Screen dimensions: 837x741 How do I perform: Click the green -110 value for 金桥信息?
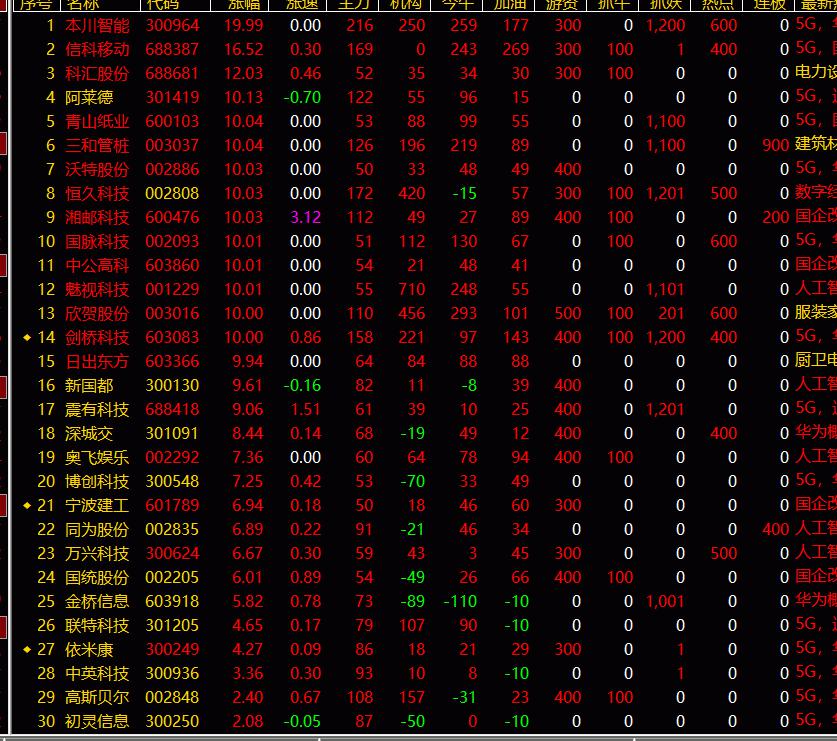[x=461, y=601]
